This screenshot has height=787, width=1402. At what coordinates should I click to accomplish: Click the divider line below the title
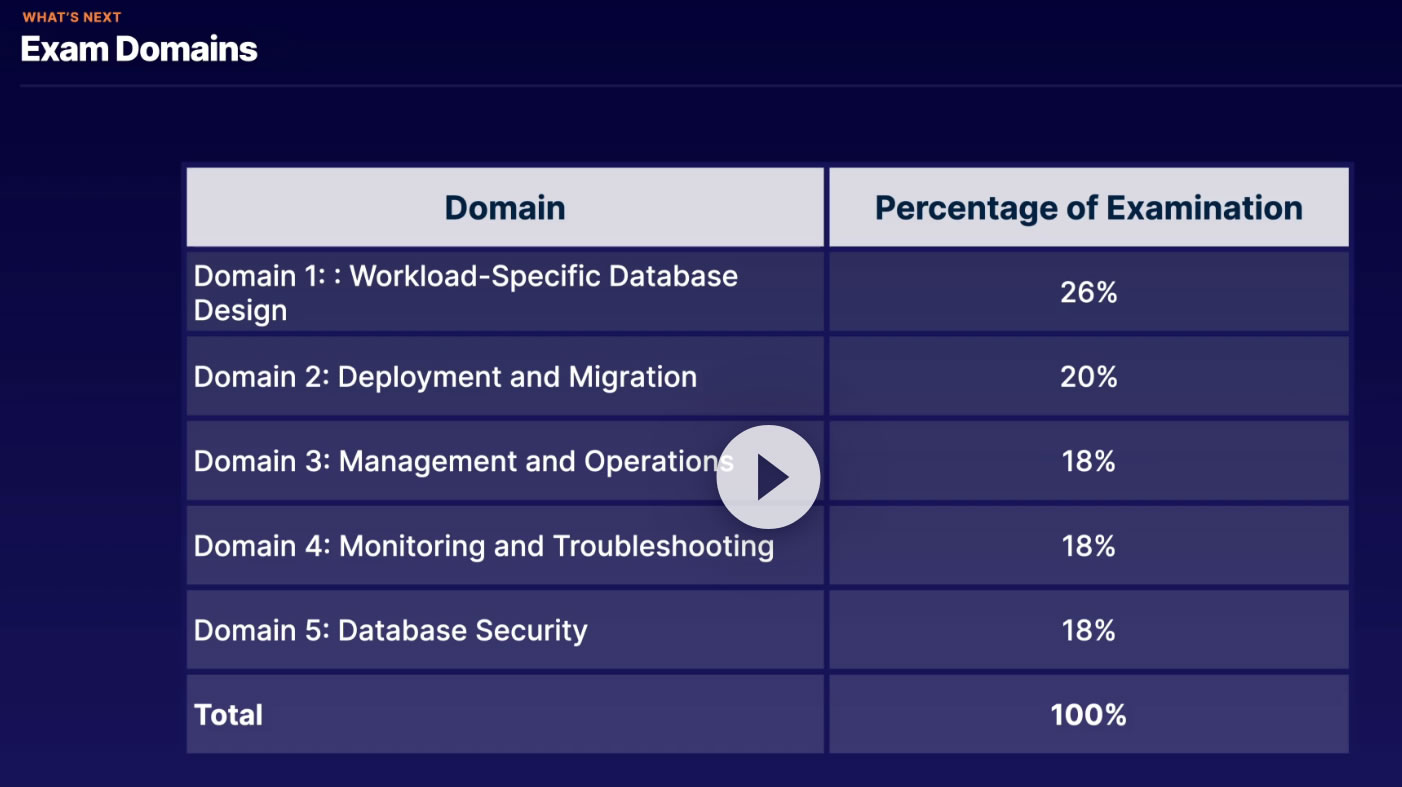pyautogui.click(x=700, y=86)
